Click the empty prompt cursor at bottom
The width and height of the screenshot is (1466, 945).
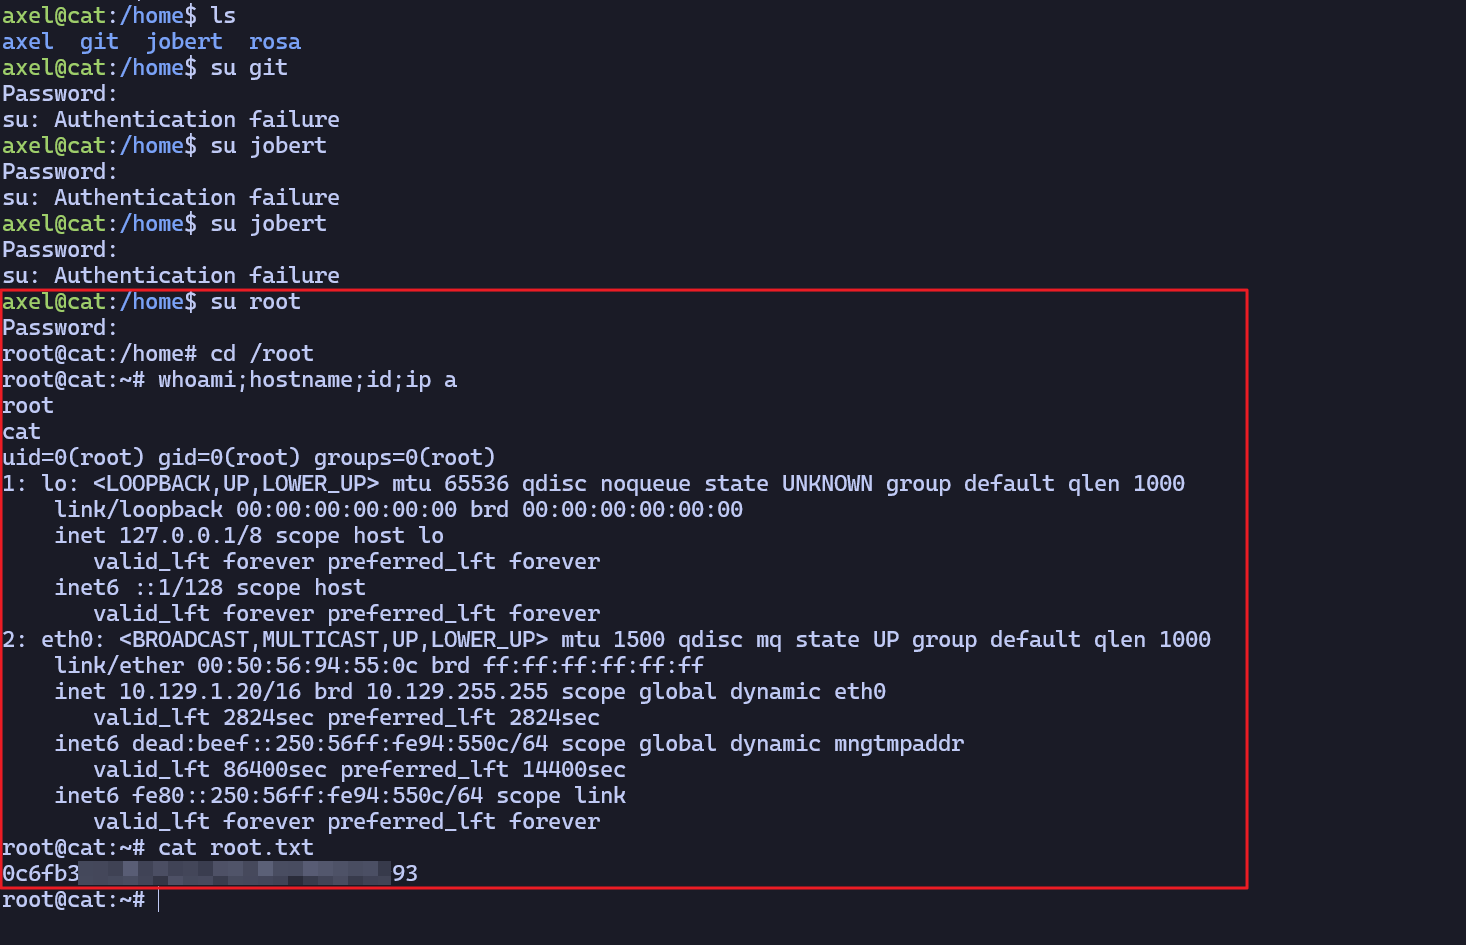pyautogui.click(x=159, y=900)
